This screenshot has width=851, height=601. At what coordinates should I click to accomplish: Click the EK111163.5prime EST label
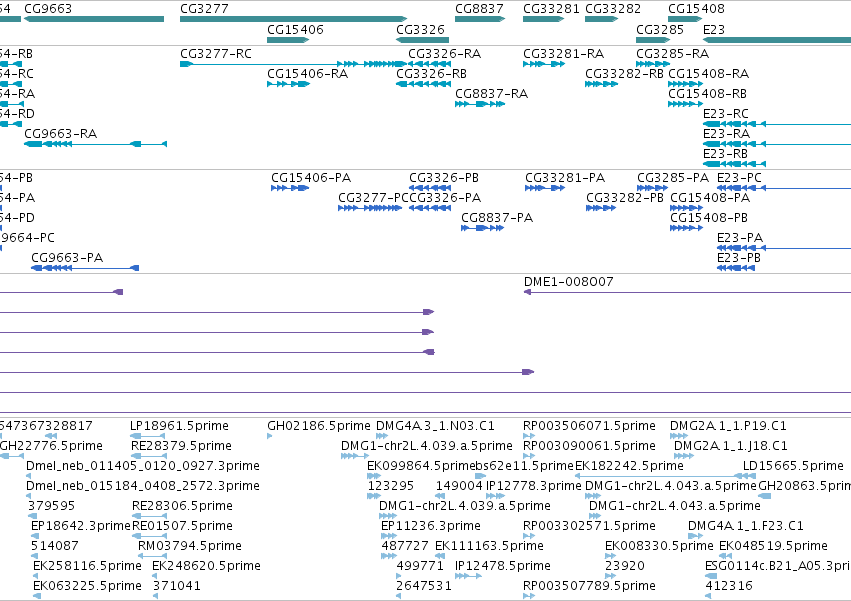pos(489,547)
